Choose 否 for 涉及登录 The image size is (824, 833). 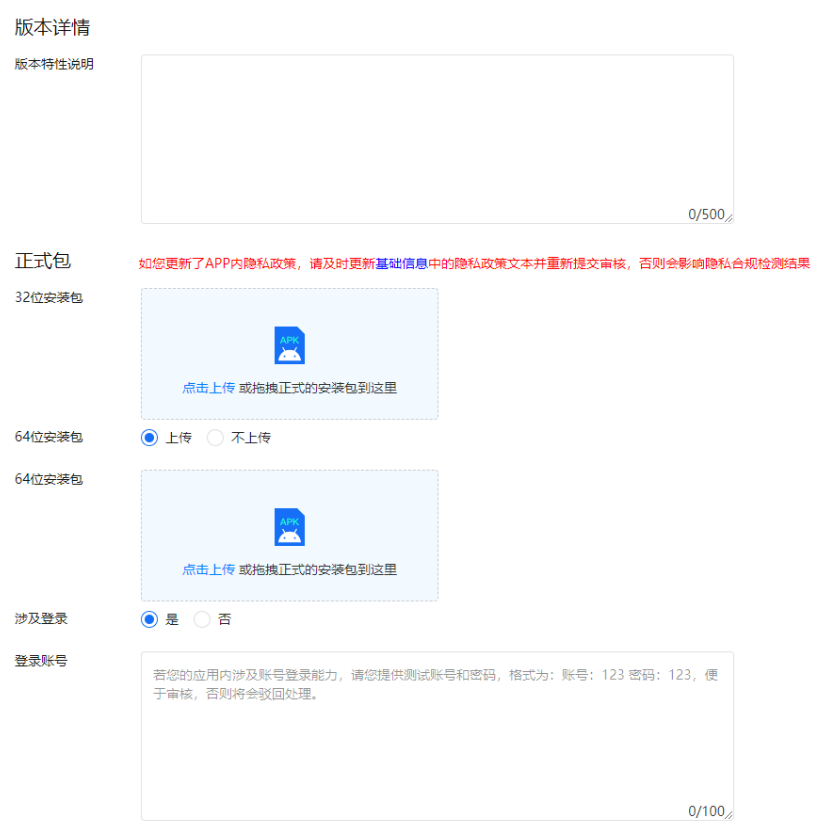point(202,619)
